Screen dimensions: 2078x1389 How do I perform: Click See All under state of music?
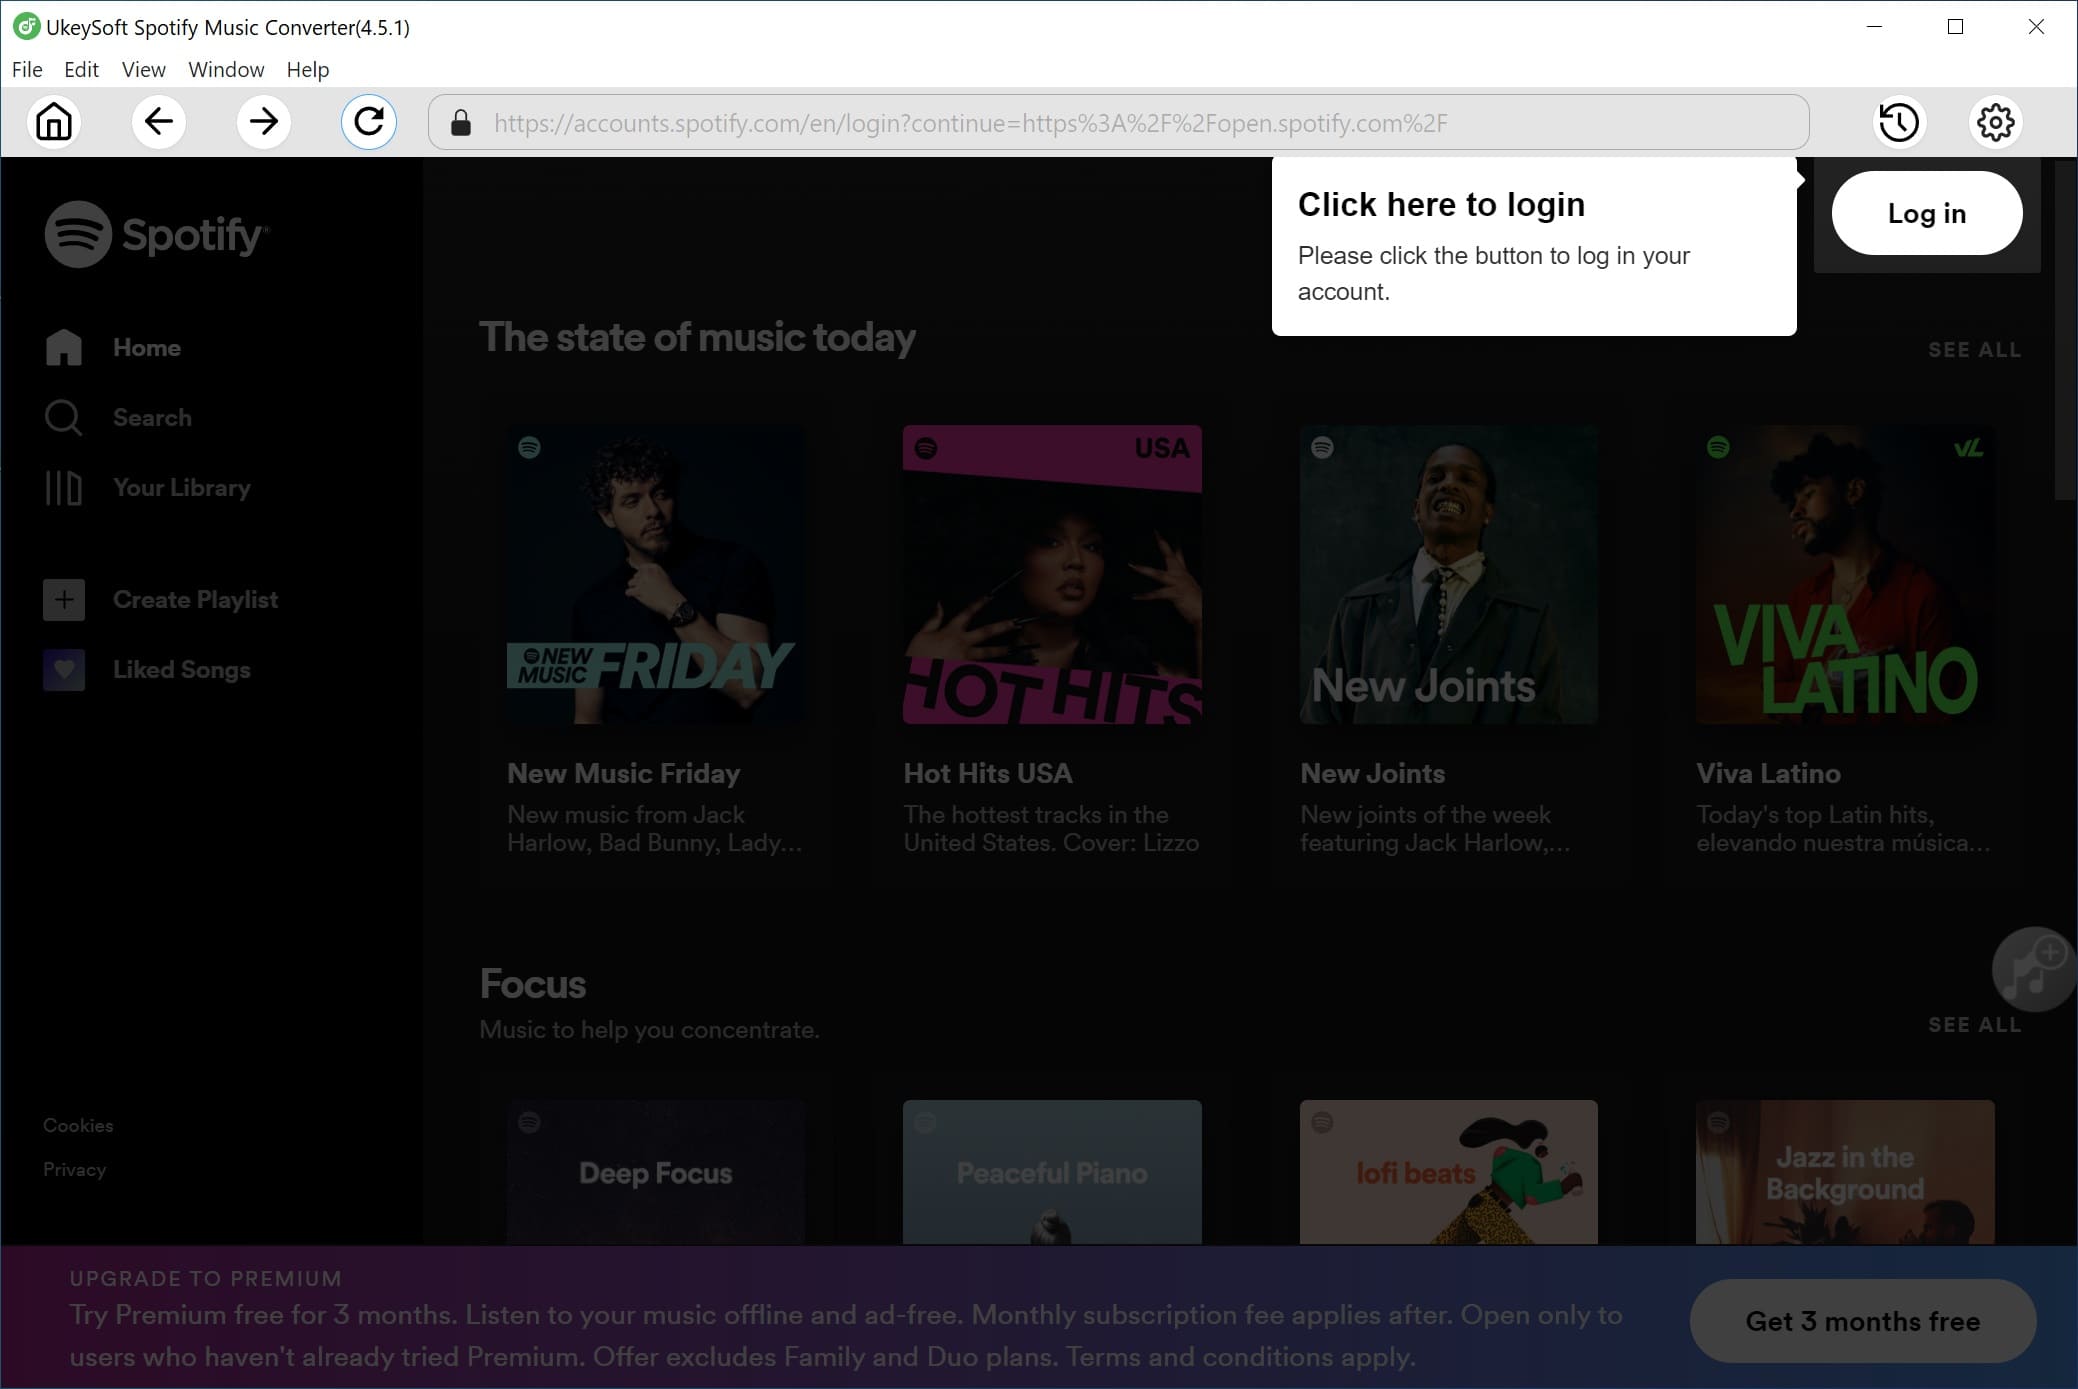(1974, 349)
